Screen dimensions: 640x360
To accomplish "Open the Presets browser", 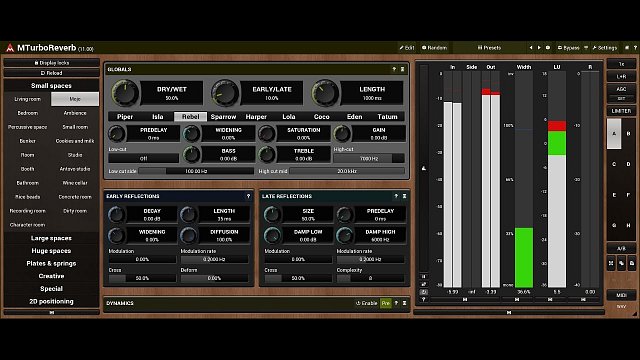I will (489, 48).
